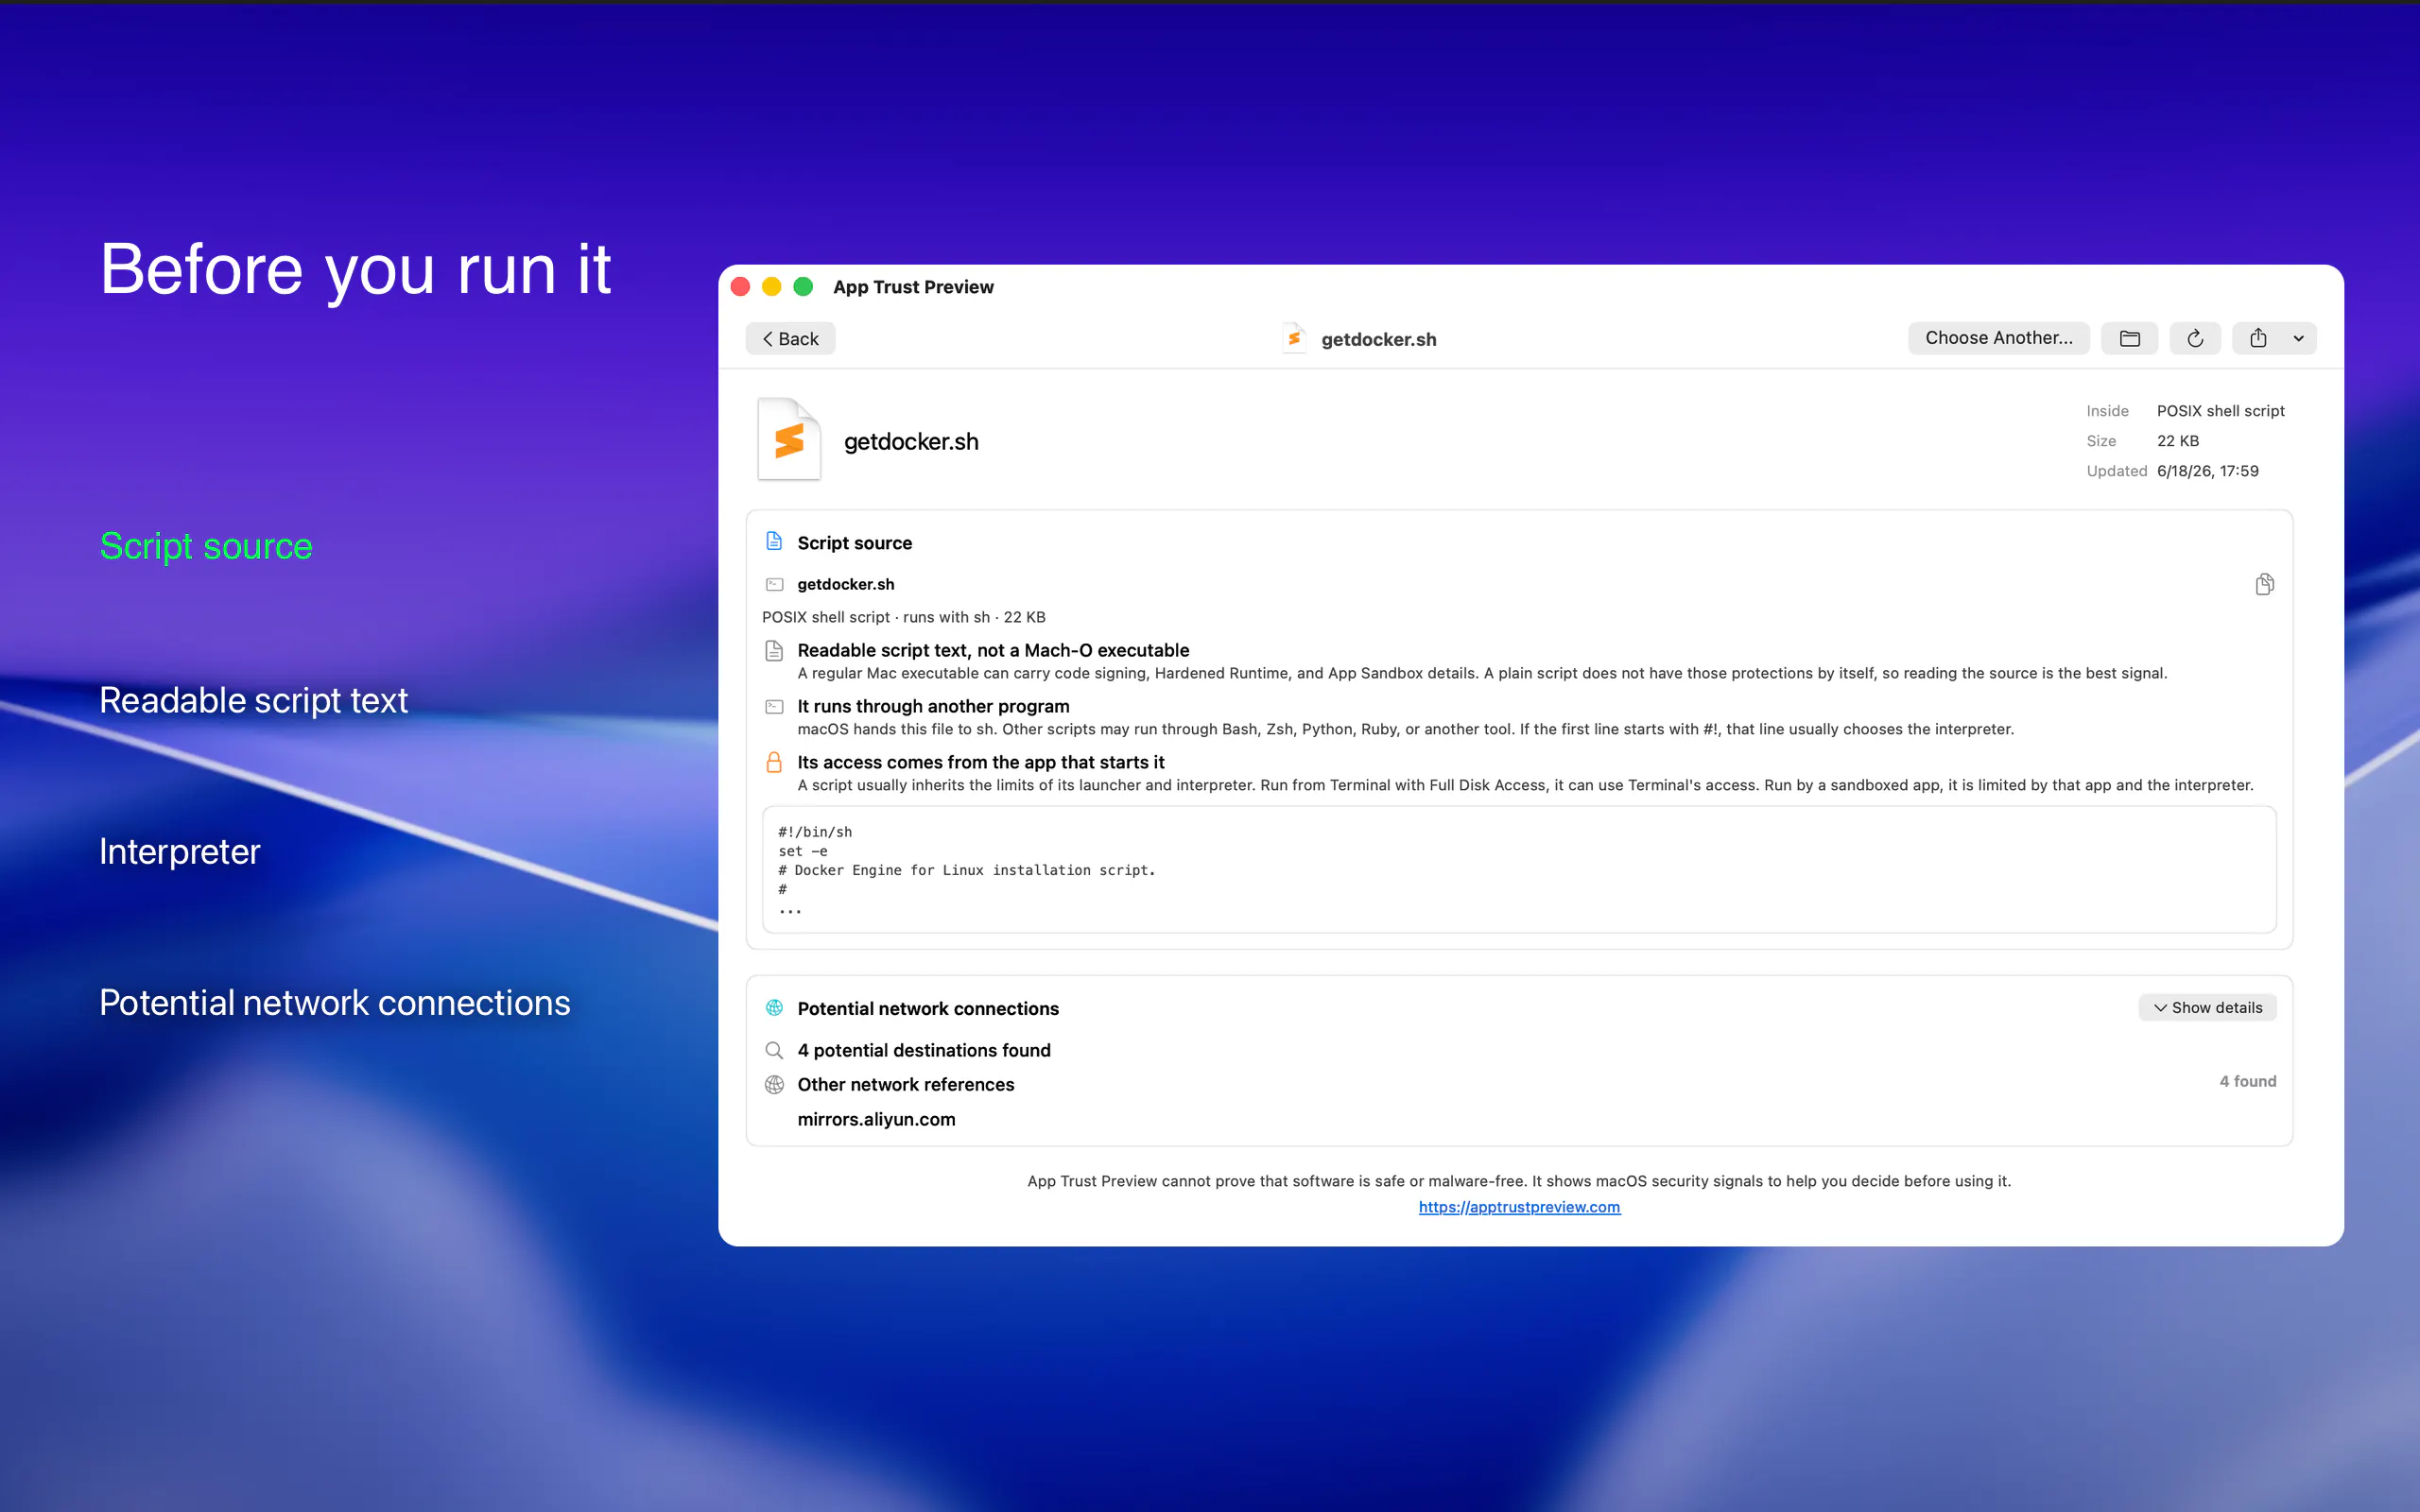The image size is (2420, 1512).
Task: Open the apptrustpreview.com link
Action: [x=1519, y=1207]
